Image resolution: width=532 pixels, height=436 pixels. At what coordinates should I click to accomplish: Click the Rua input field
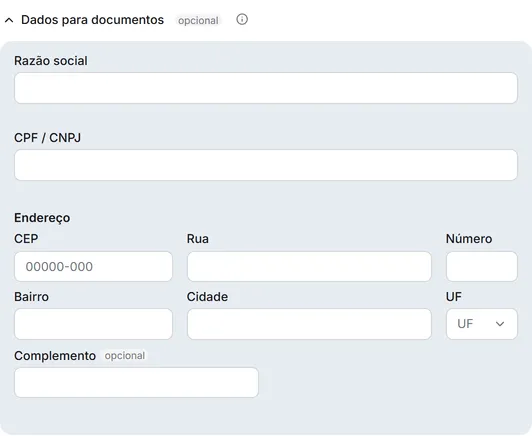[x=309, y=266]
